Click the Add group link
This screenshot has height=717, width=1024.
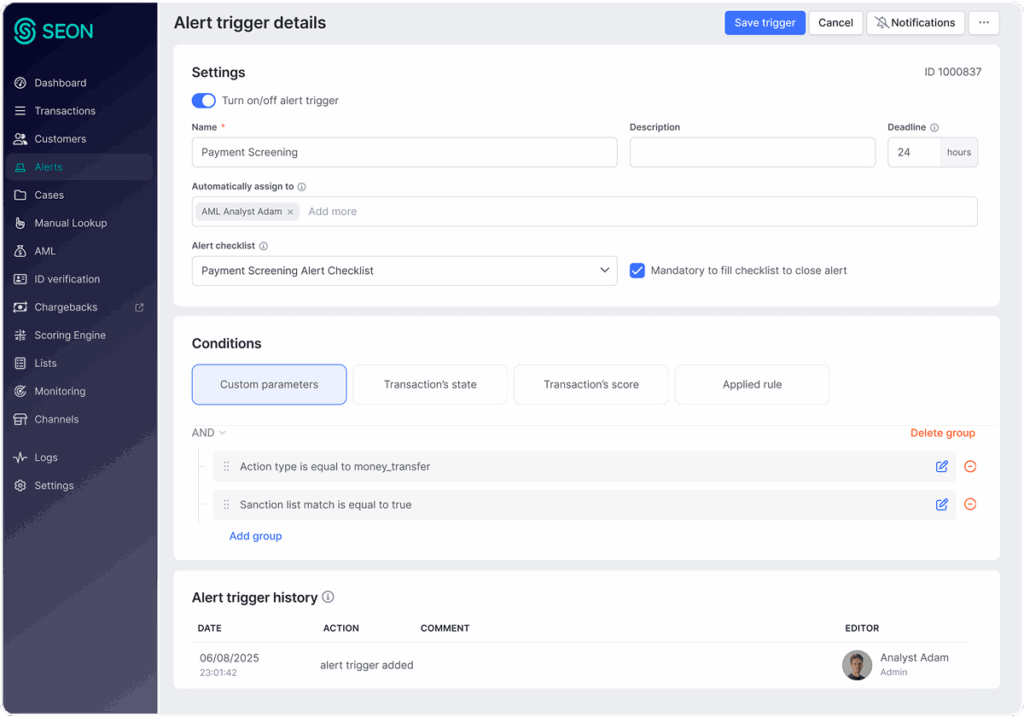pos(255,536)
